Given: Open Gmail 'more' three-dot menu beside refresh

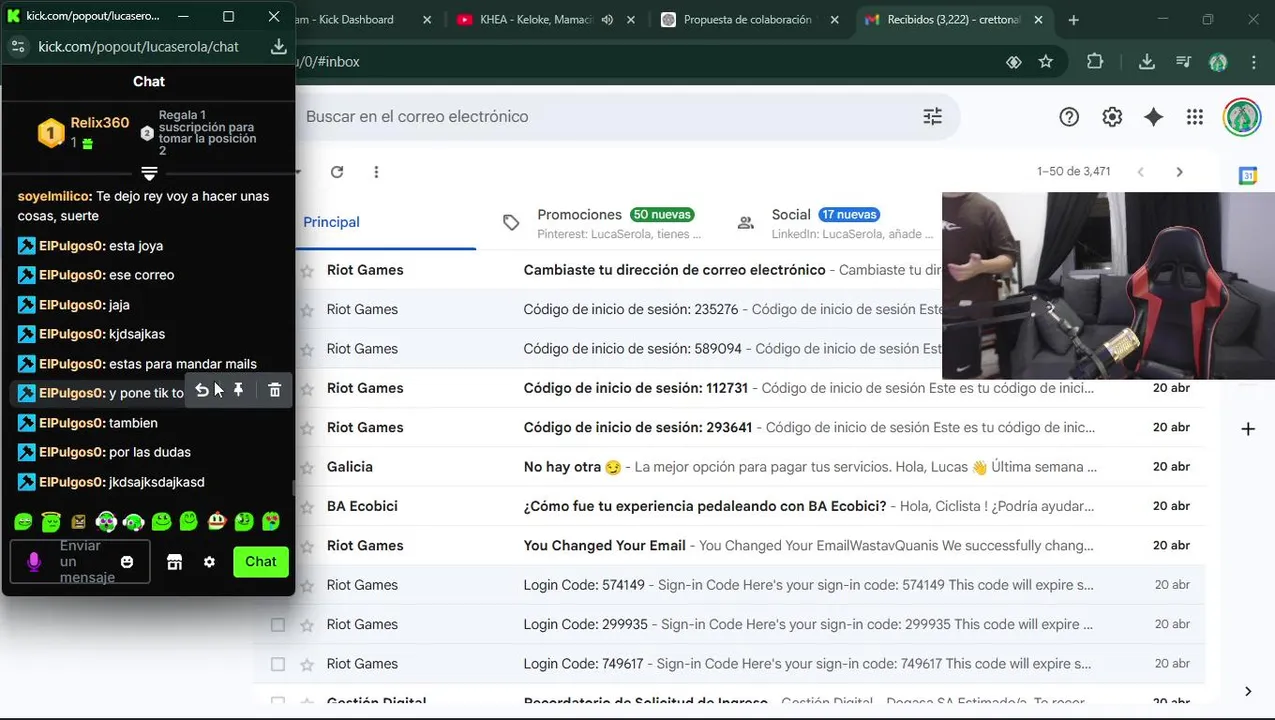Looking at the screenshot, I should coord(376,172).
